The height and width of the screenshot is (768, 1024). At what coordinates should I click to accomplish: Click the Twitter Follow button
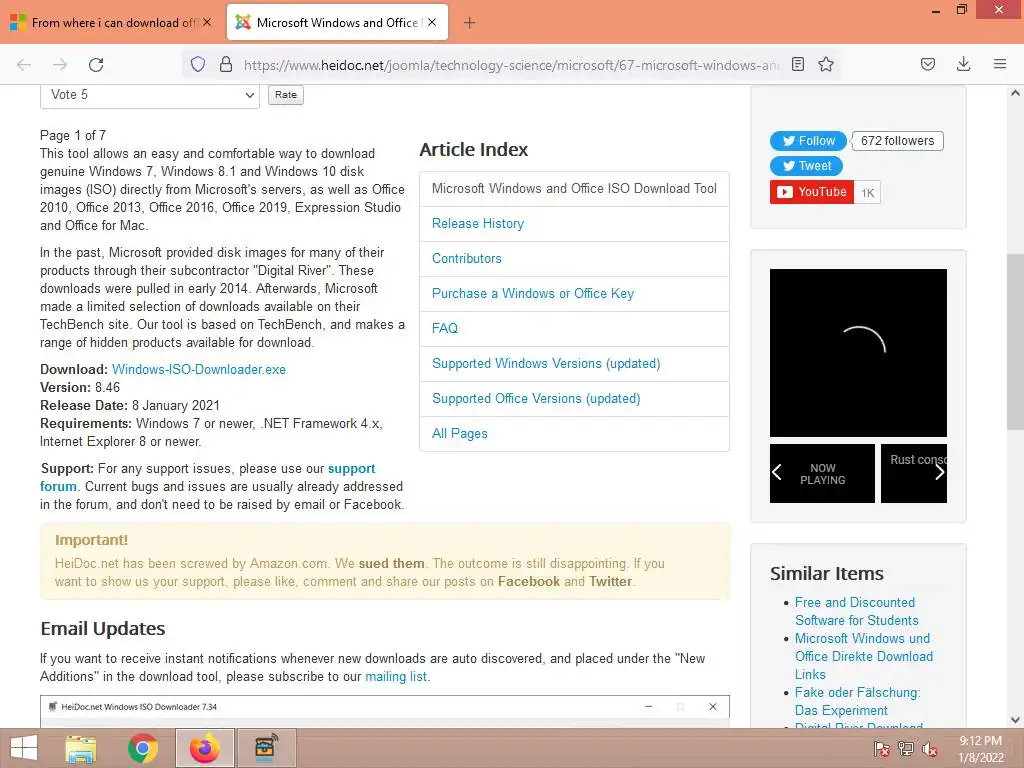pyautogui.click(x=808, y=141)
